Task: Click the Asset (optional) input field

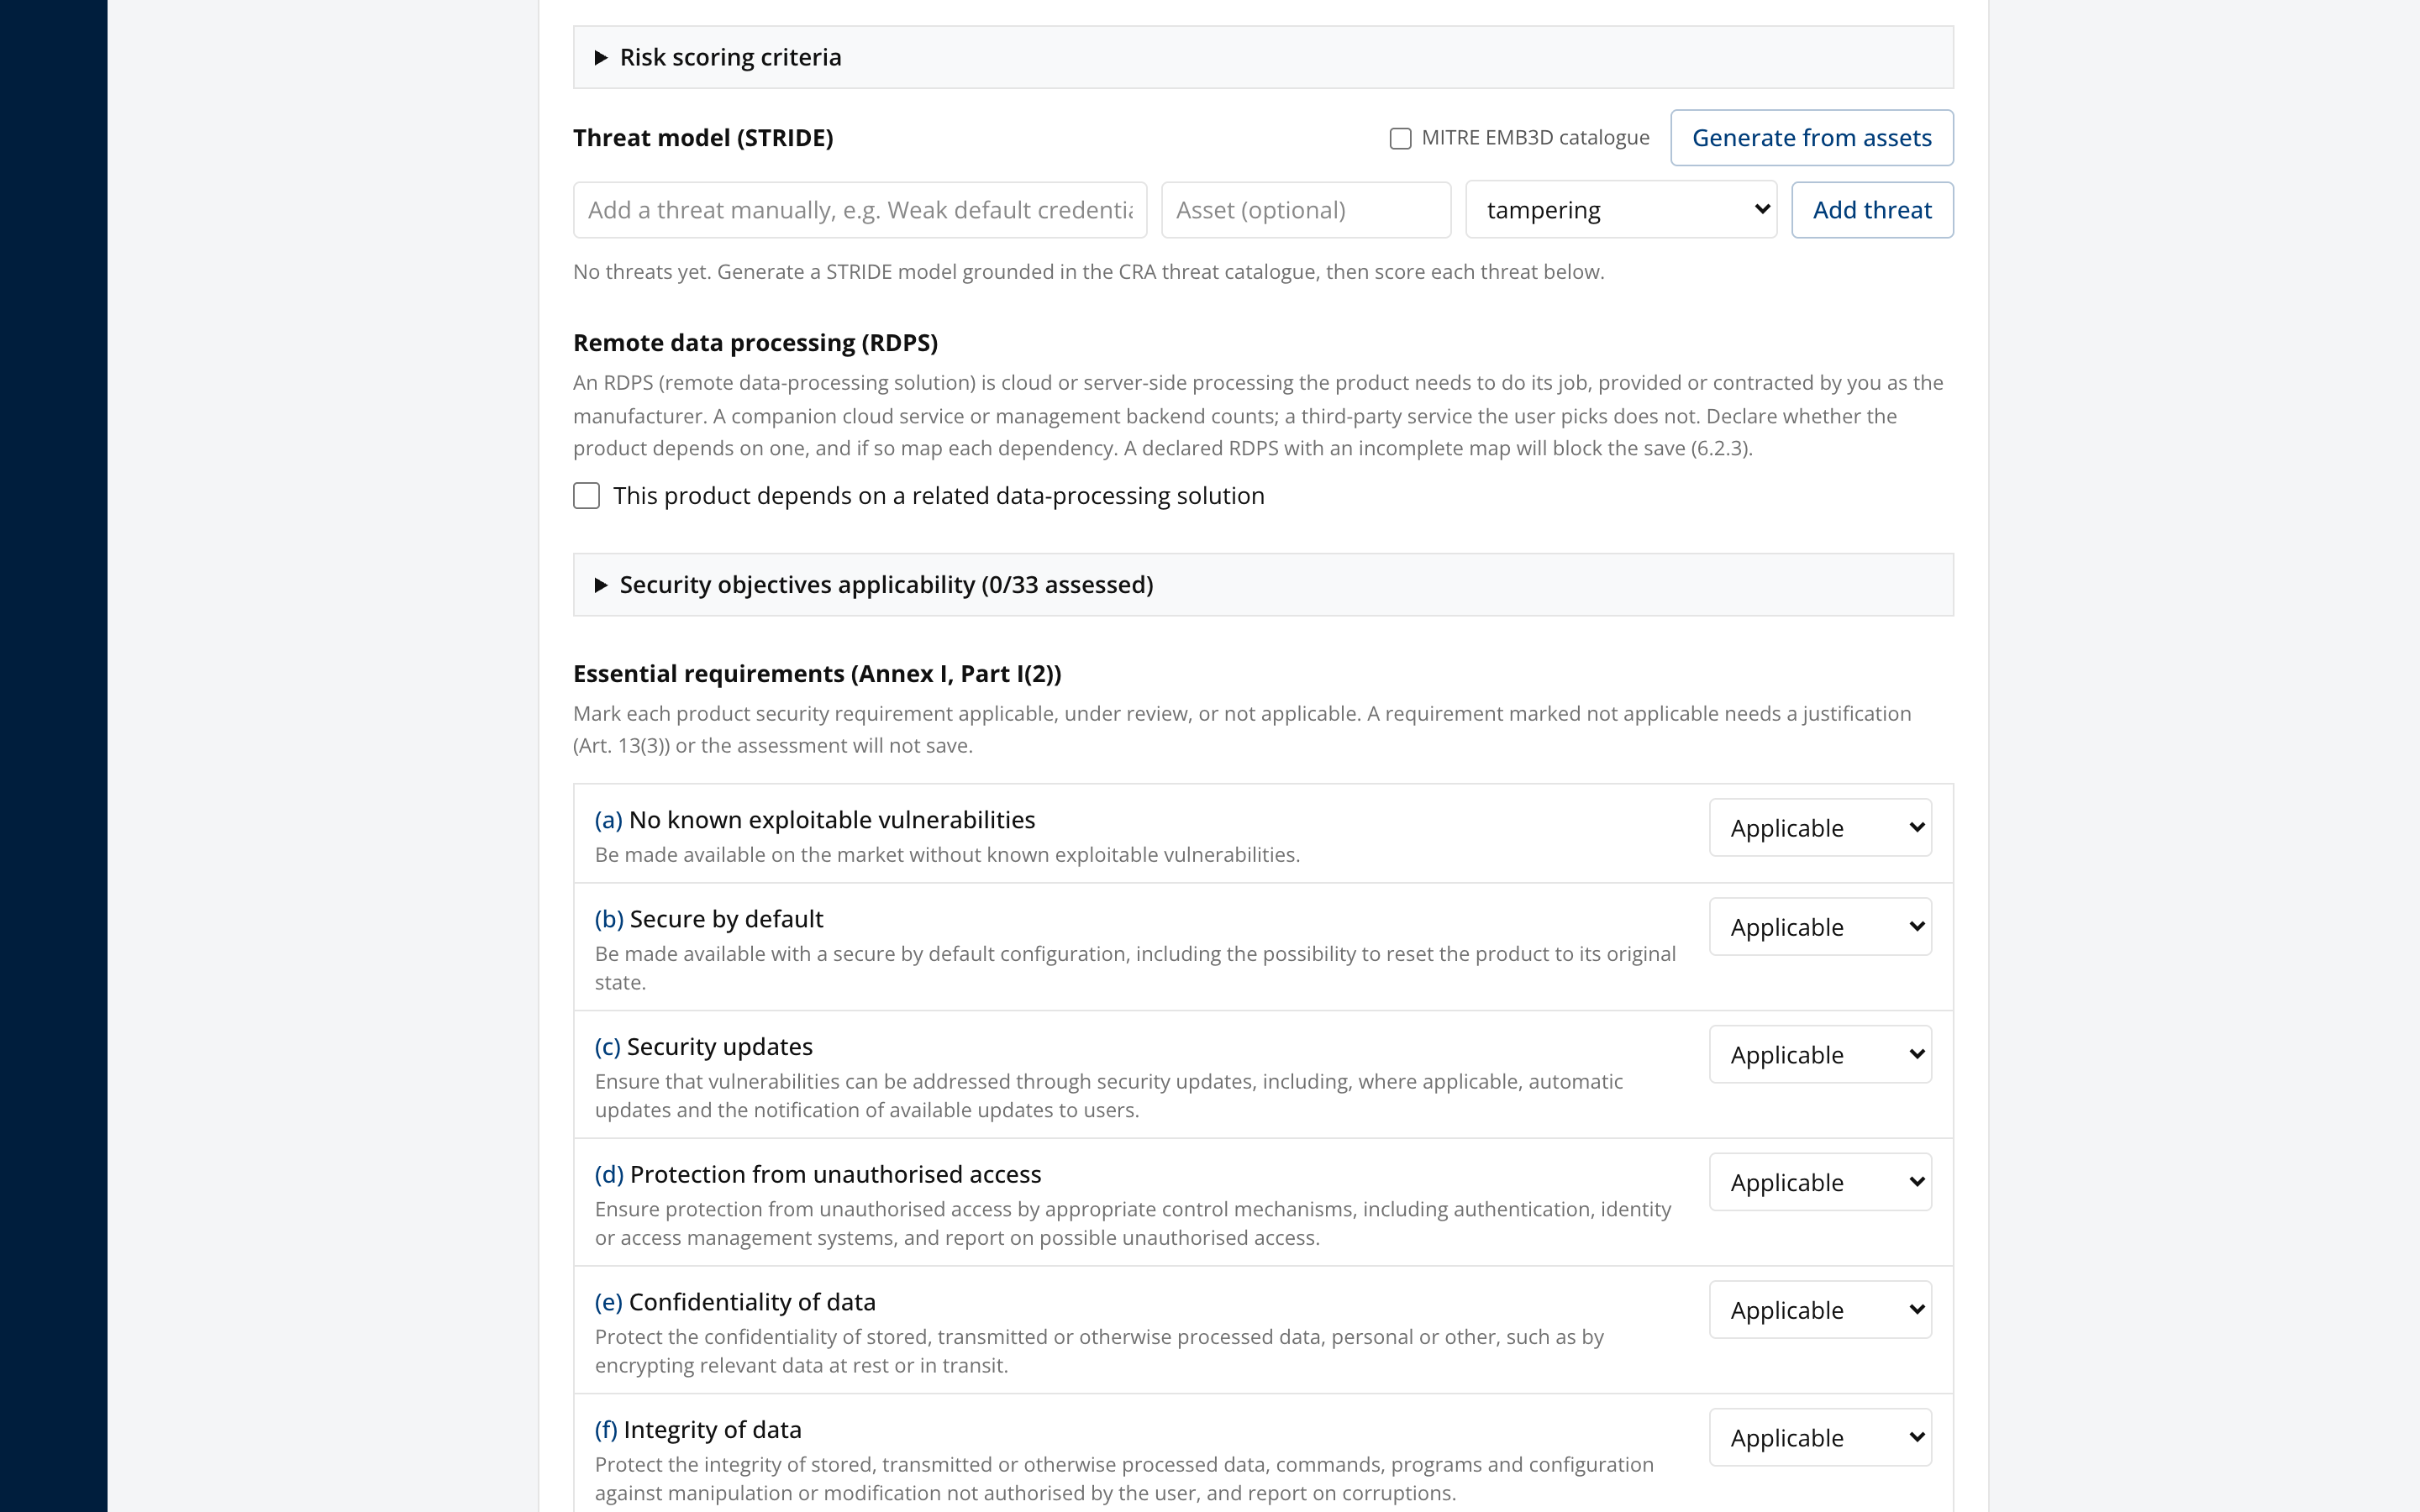Action: click(x=1306, y=210)
